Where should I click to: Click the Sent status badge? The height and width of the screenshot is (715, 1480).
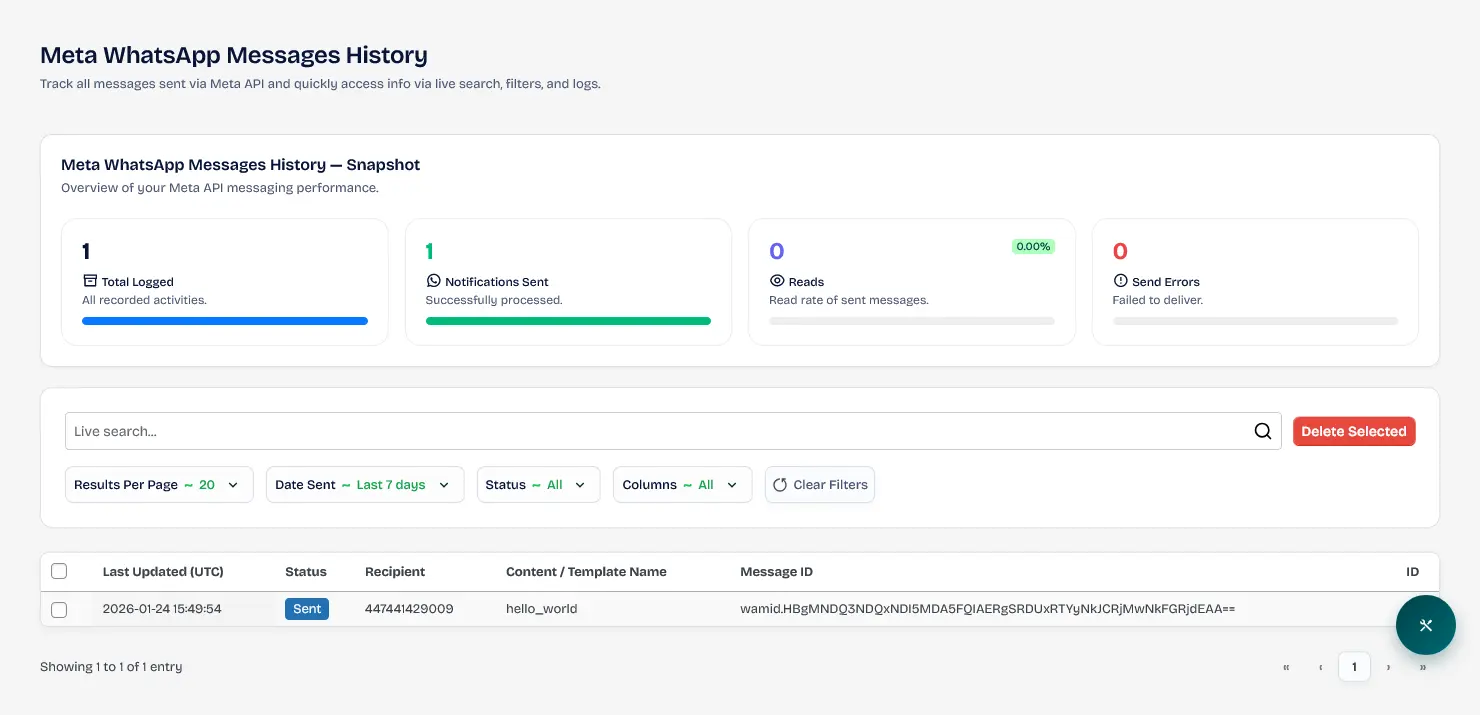pos(307,609)
